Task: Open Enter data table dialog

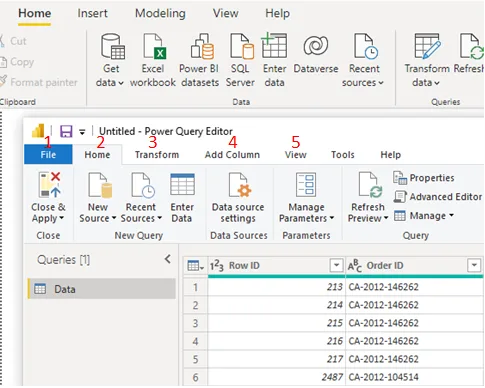Action: [274, 61]
